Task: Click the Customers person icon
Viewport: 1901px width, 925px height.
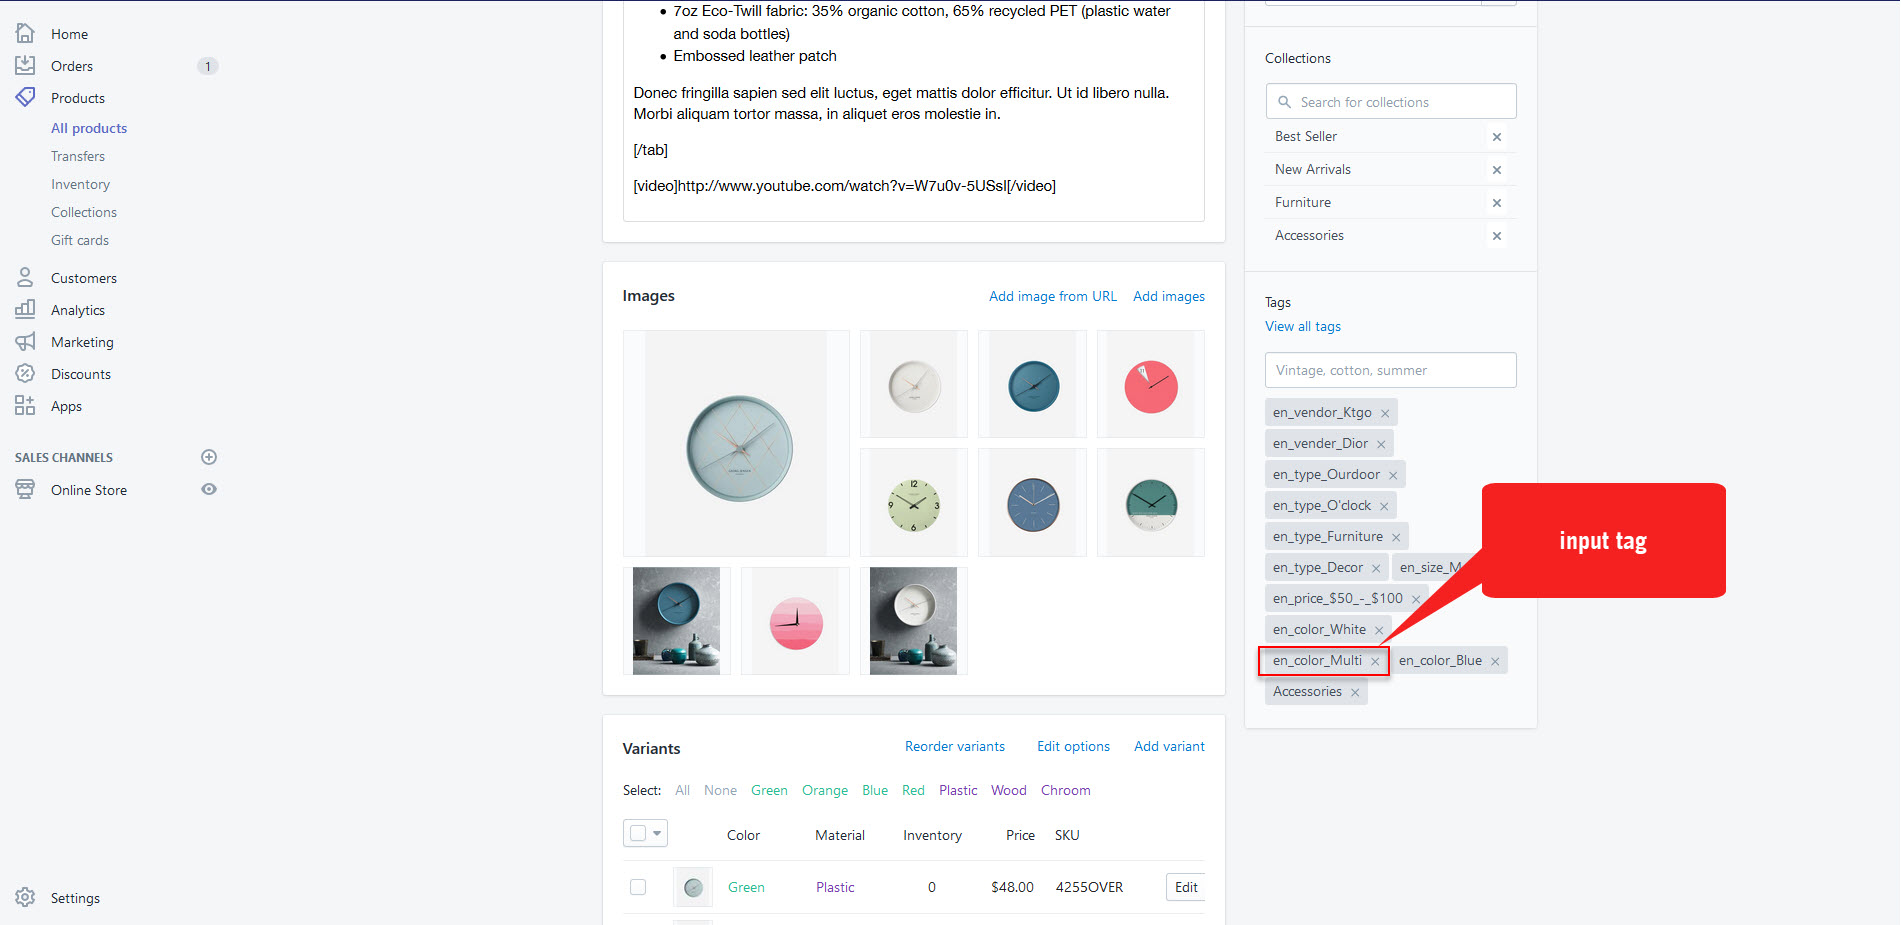Action: tap(25, 277)
